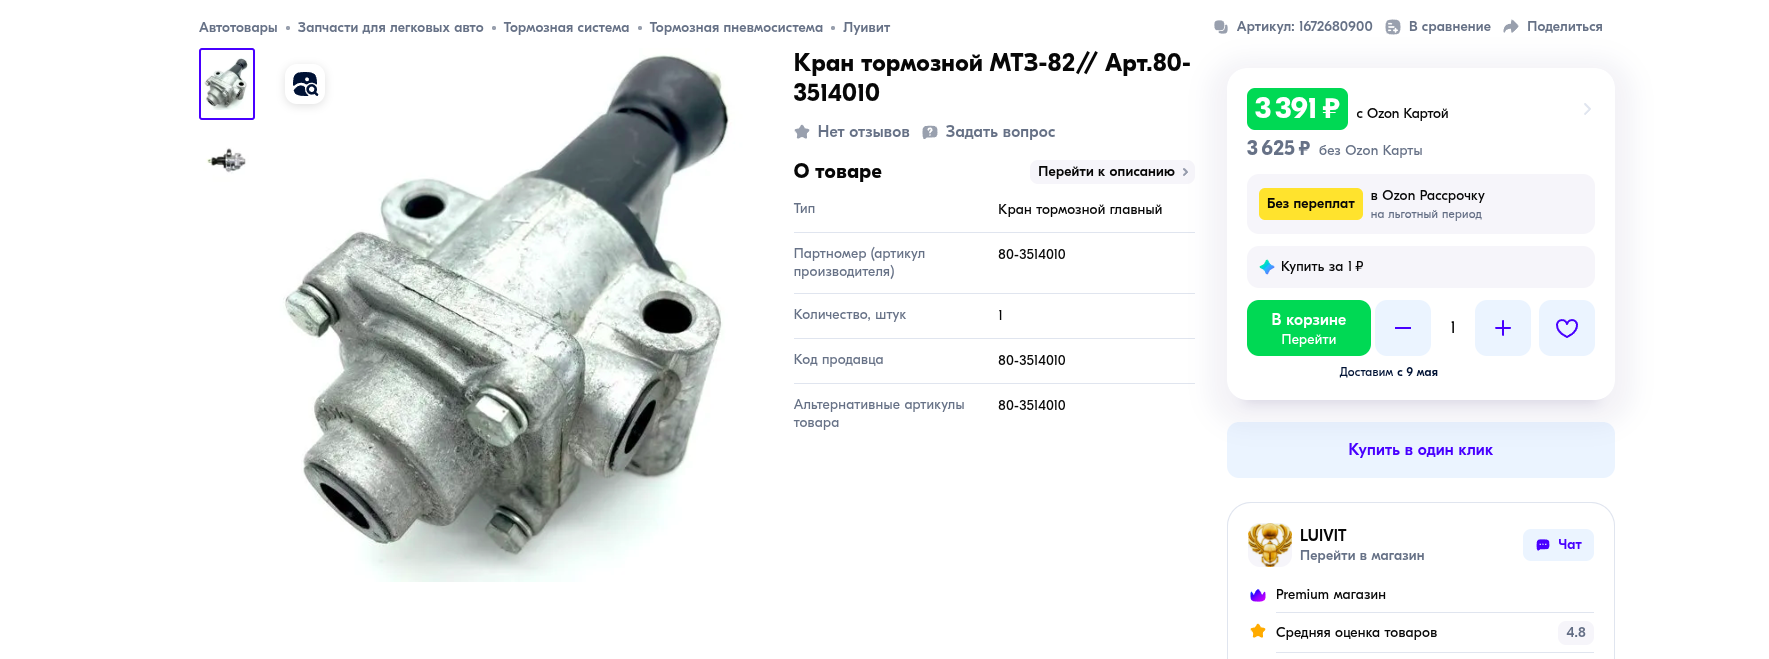1769x659 pixels.
Task: Open the Без переплат Ozon Рассрочку offer
Action: coord(1420,204)
